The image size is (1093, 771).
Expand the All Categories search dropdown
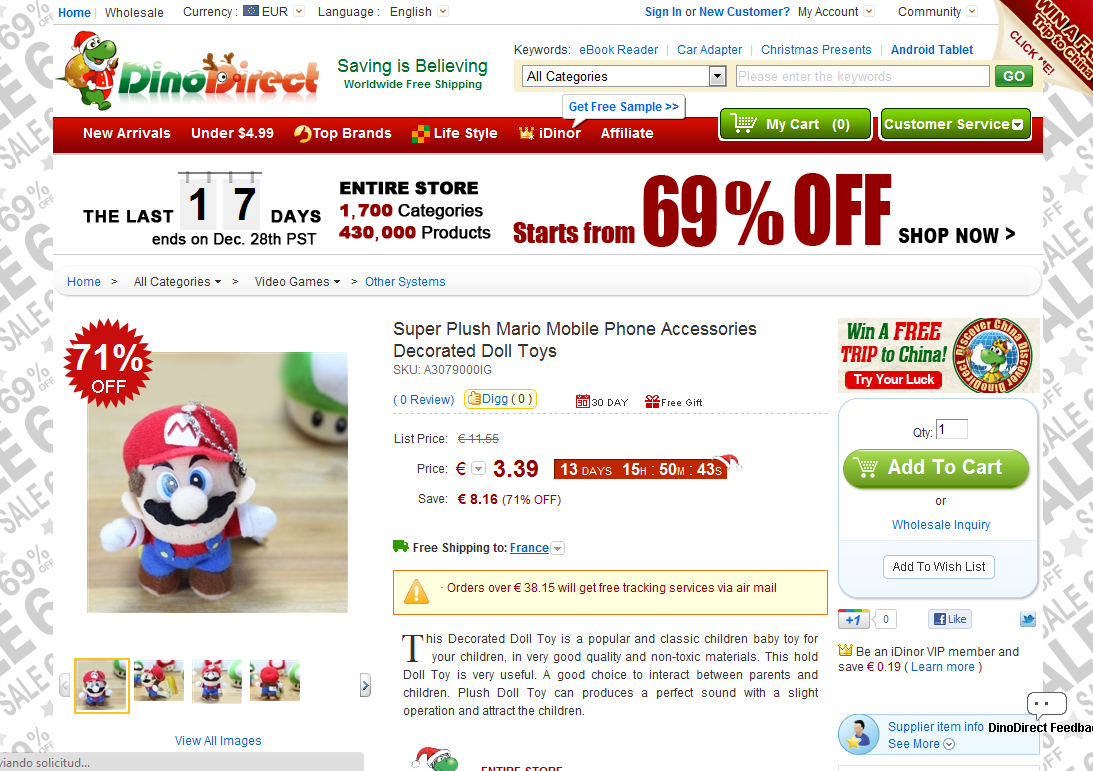717,76
